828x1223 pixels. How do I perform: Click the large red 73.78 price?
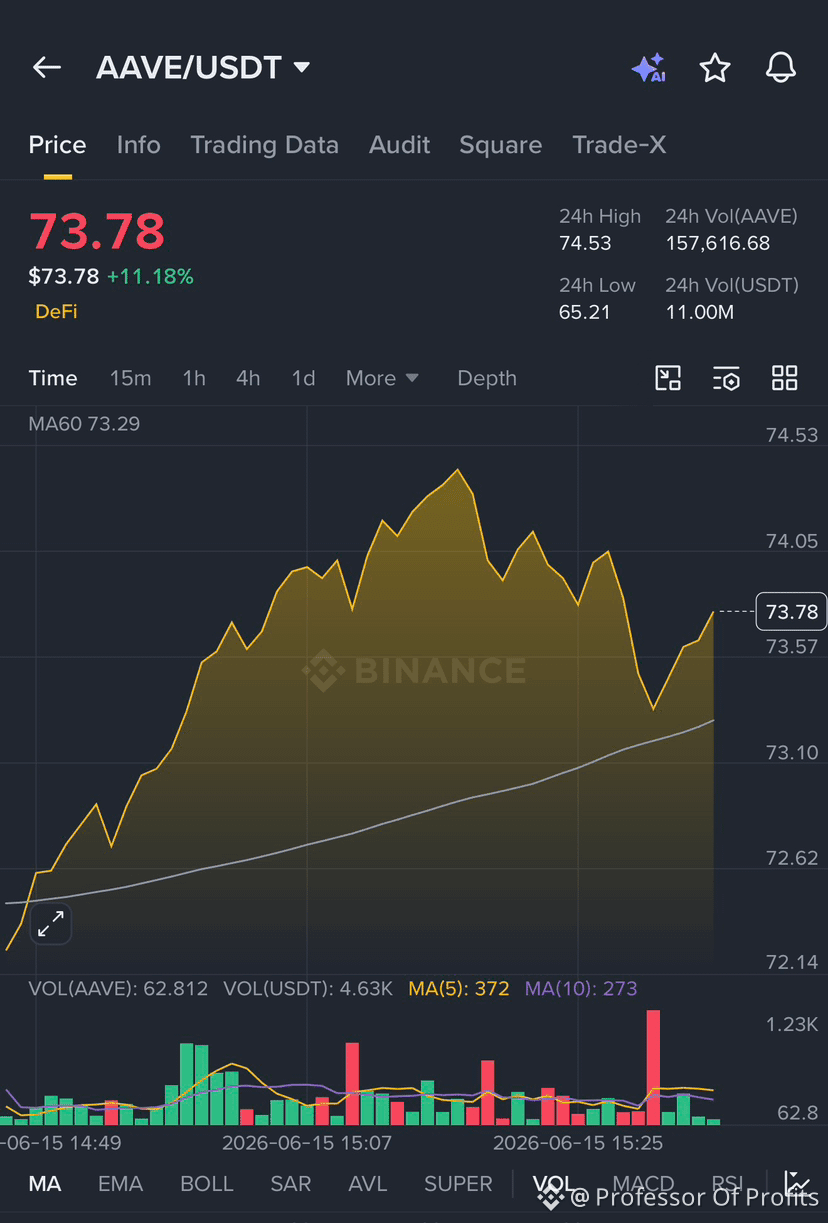(x=97, y=231)
